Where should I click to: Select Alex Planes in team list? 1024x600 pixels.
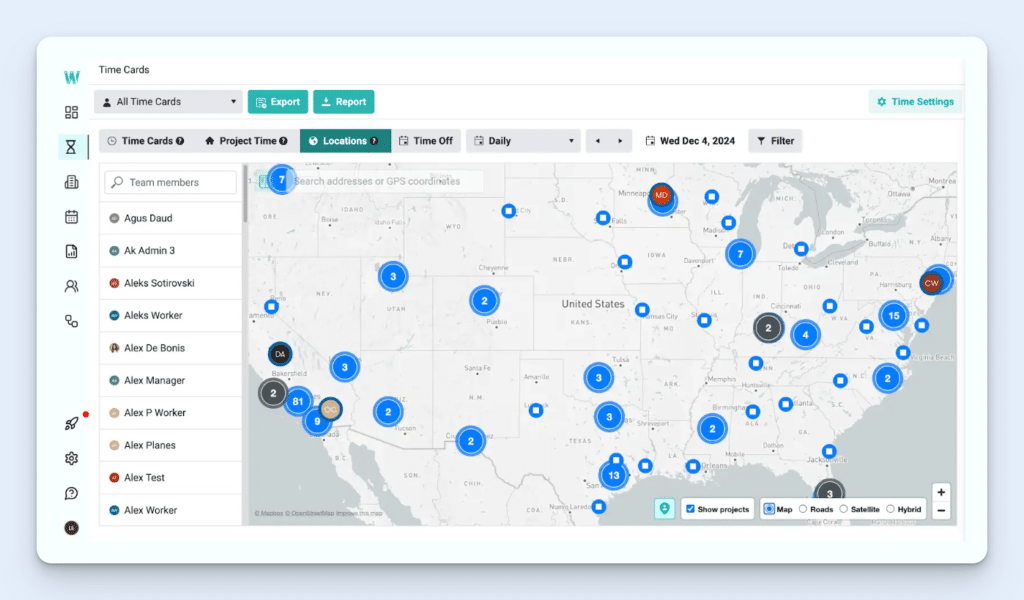tap(170, 445)
